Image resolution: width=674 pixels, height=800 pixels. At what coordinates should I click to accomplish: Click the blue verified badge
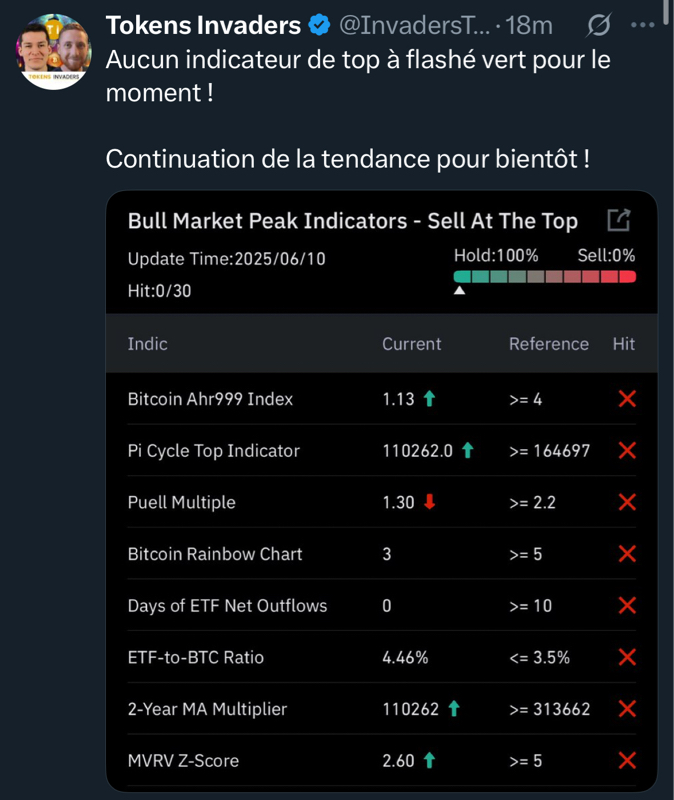click(320, 25)
